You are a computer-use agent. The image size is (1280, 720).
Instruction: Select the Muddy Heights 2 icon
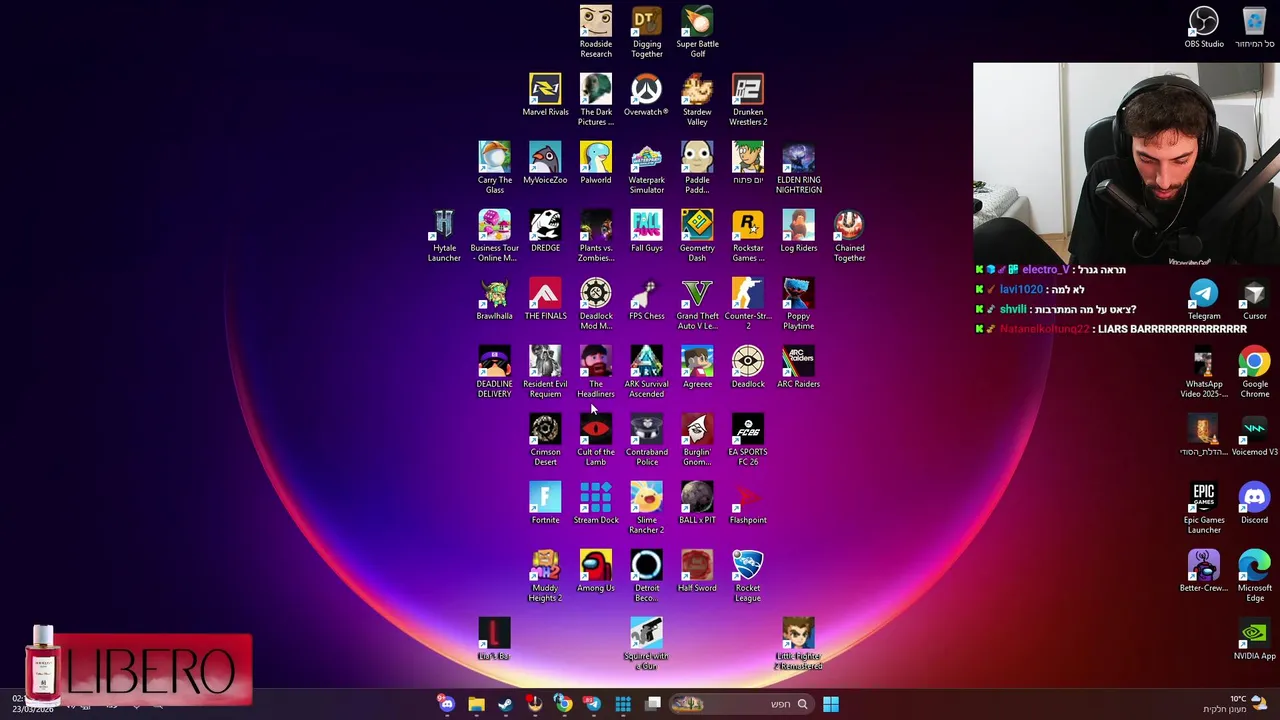[545, 576]
